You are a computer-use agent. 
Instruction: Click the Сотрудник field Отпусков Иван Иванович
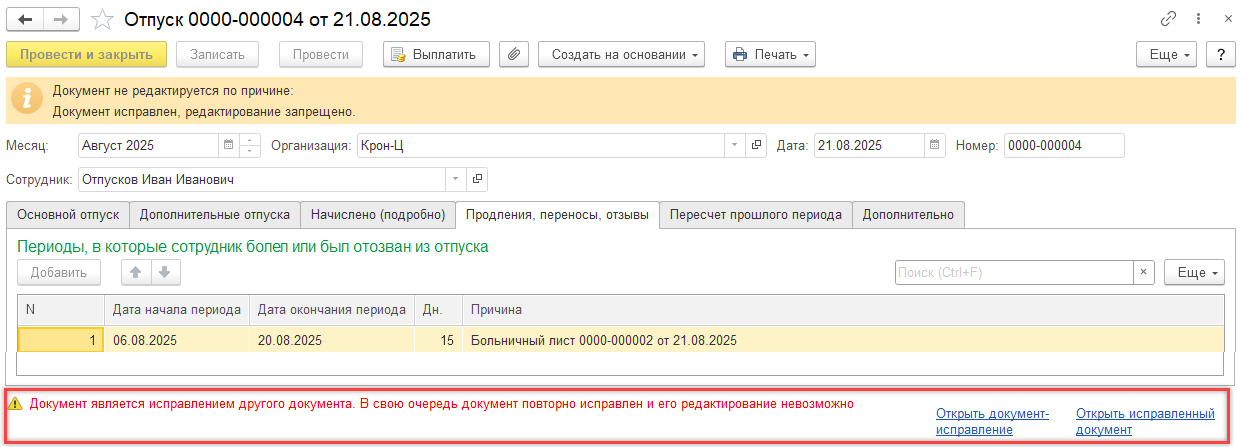click(x=262, y=179)
